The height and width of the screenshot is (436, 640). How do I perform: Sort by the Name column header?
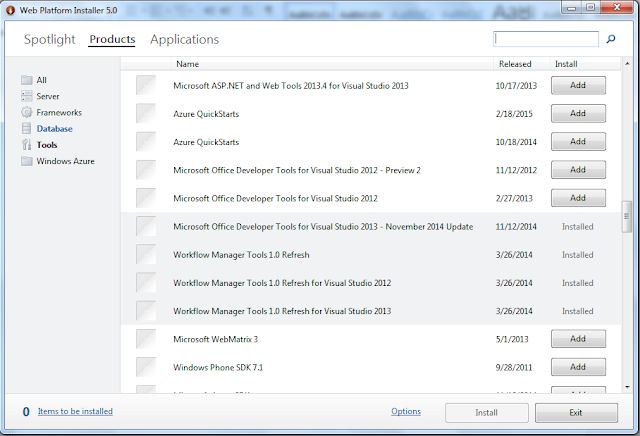187,64
